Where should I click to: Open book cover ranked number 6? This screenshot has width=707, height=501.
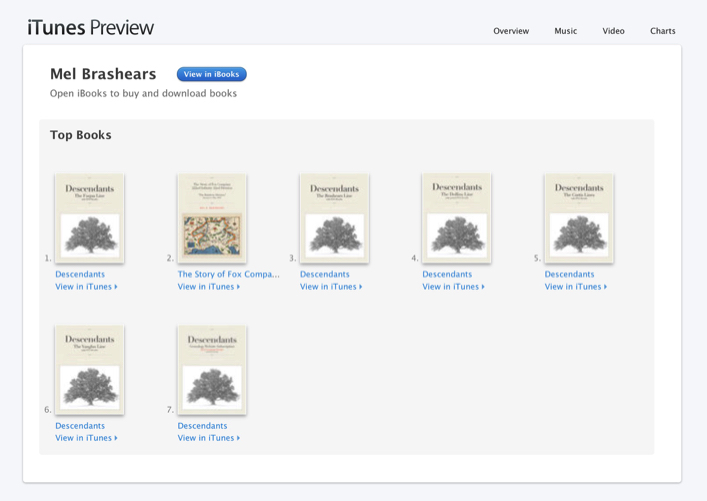tap(89, 370)
